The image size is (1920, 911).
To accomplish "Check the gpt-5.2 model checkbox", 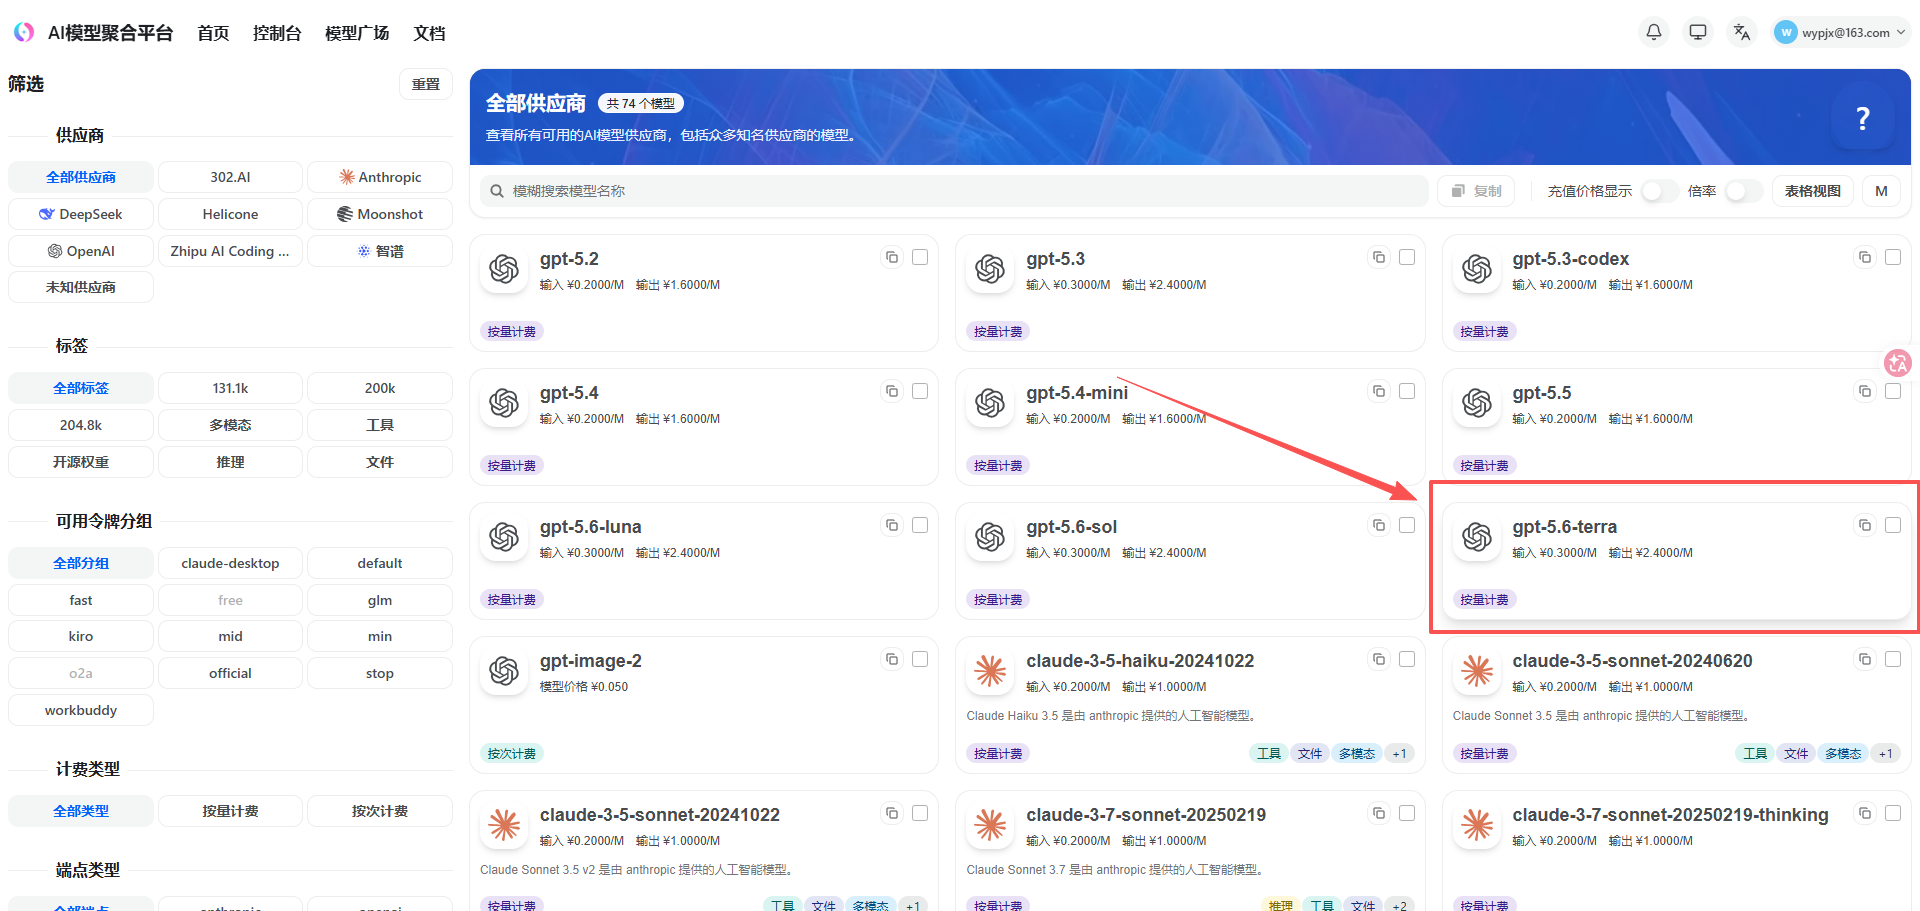I will click(x=920, y=257).
